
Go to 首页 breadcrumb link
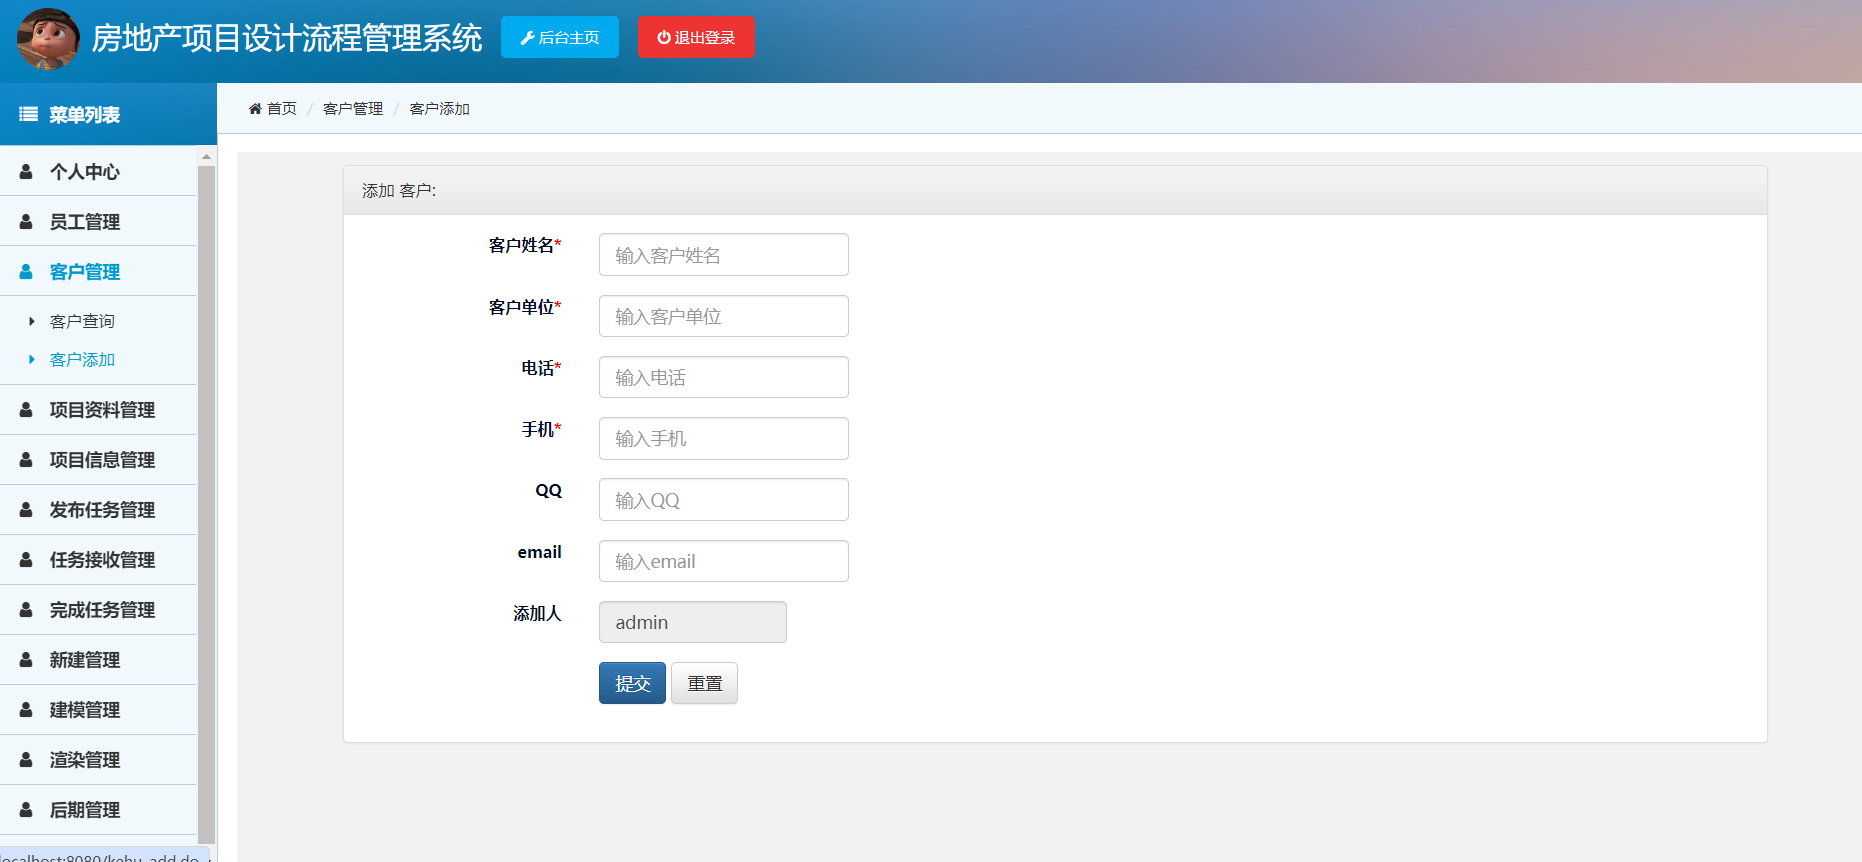pos(281,108)
